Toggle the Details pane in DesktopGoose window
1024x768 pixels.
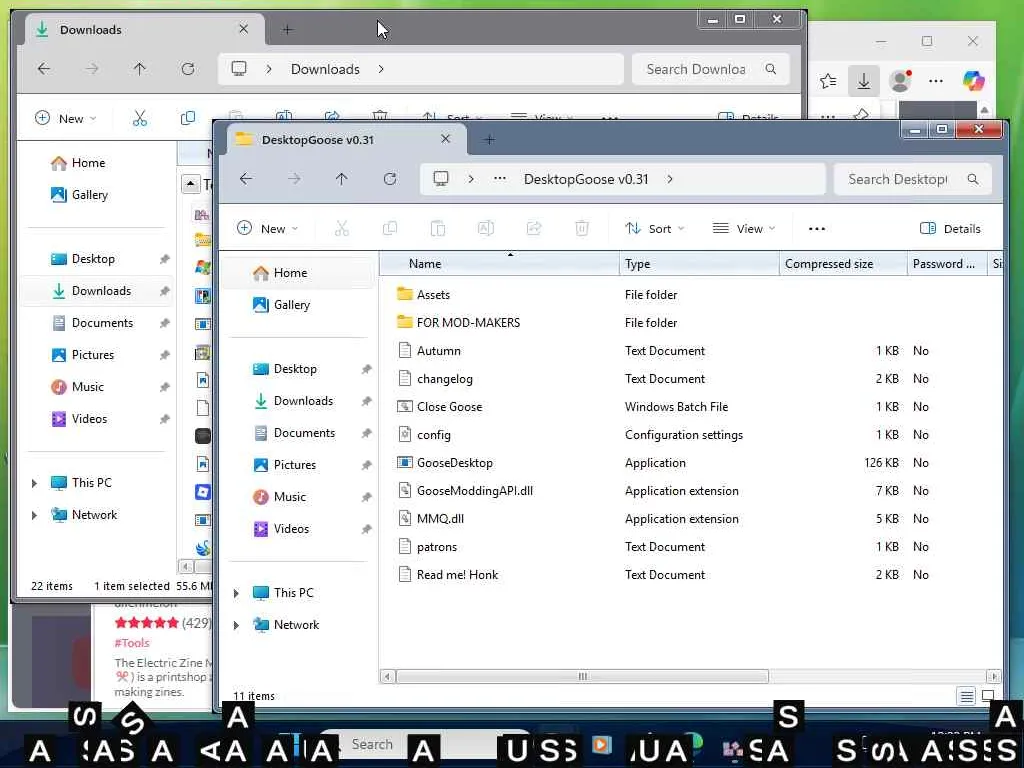(x=950, y=229)
